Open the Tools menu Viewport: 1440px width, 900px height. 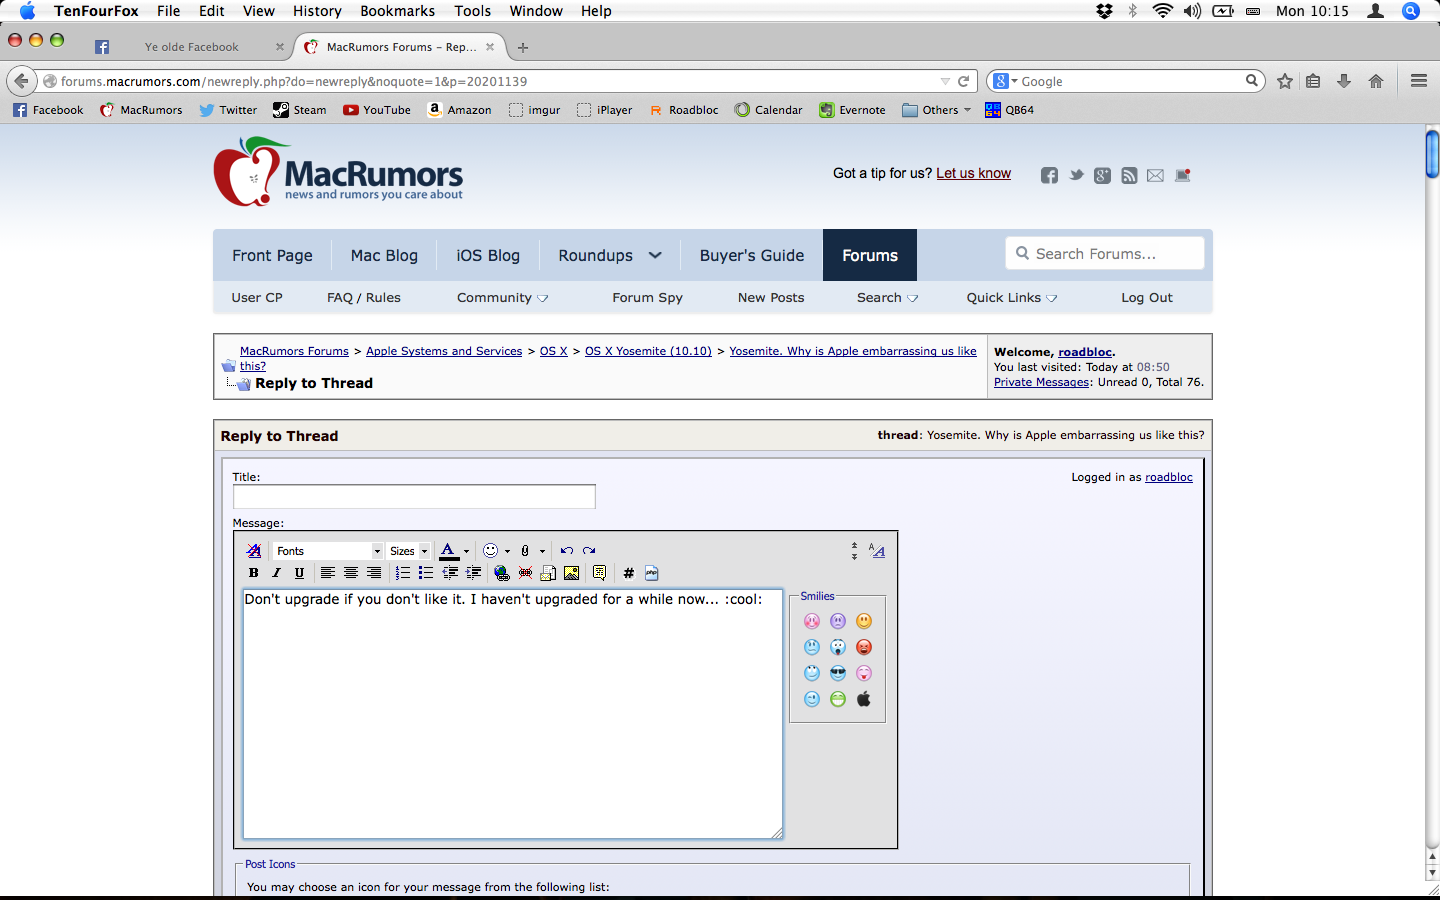pos(472,11)
